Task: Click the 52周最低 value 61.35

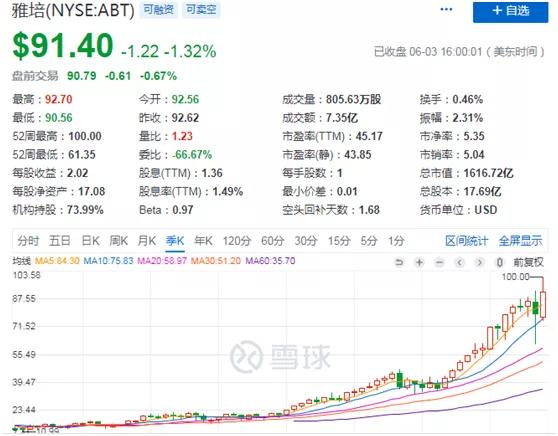Action: coord(82,155)
